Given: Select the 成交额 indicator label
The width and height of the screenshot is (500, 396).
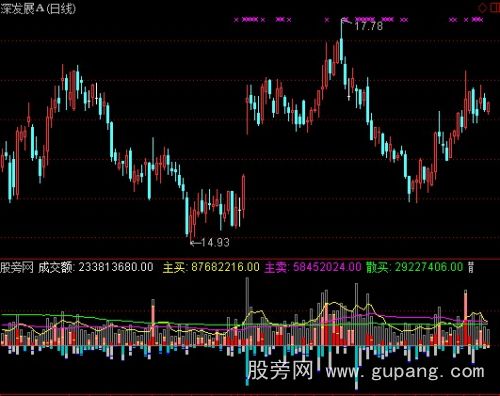Looking at the screenshot, I should (55, 267).
